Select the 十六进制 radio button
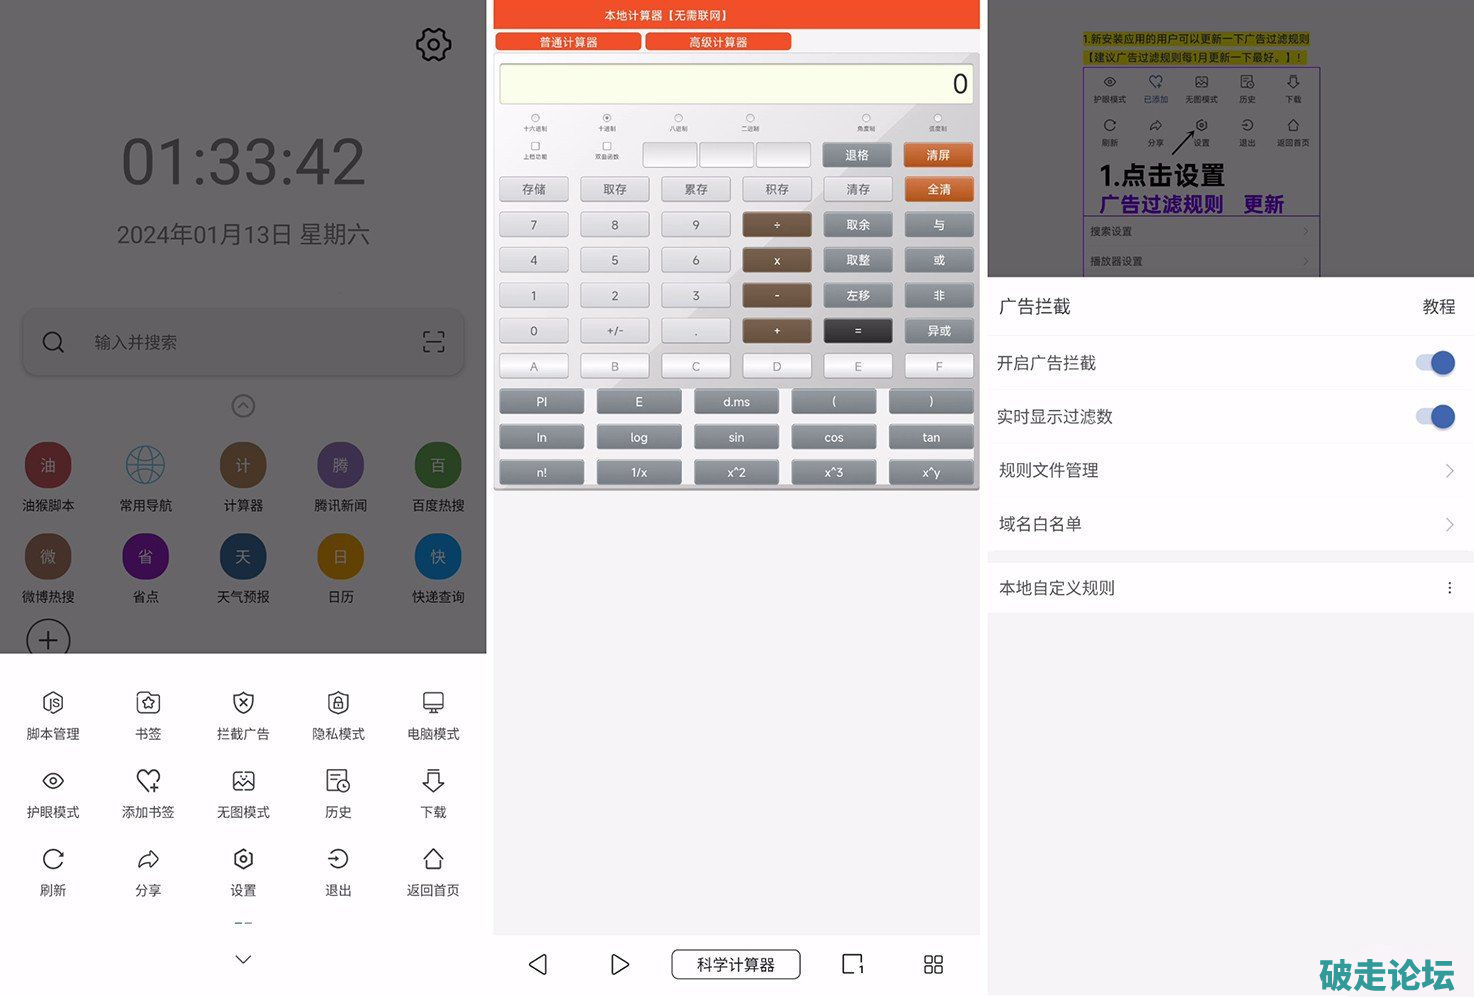The image size is (1474, 997). tap(535, 118)
